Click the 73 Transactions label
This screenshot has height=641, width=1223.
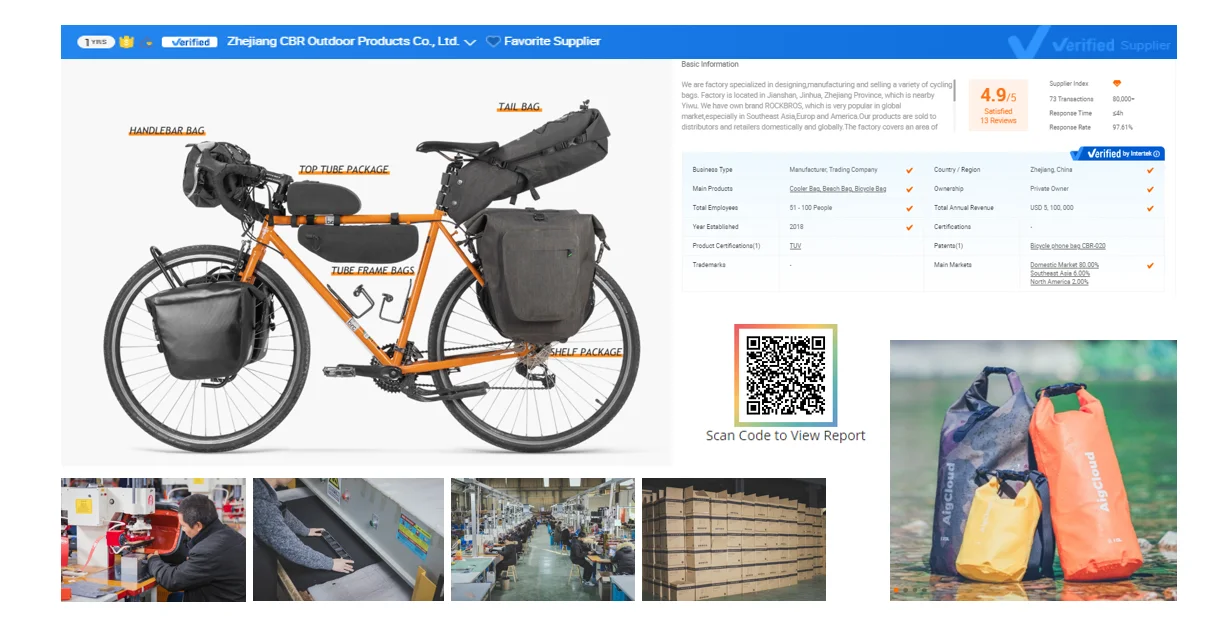point(1071,99)
